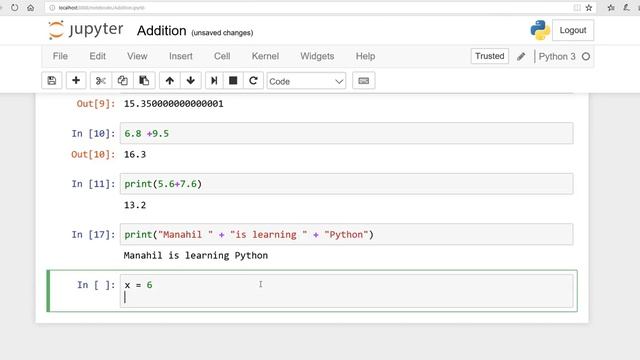Click the Out[10] prompt label
This screenshot has height=360, width=640.
click(93, 155)
